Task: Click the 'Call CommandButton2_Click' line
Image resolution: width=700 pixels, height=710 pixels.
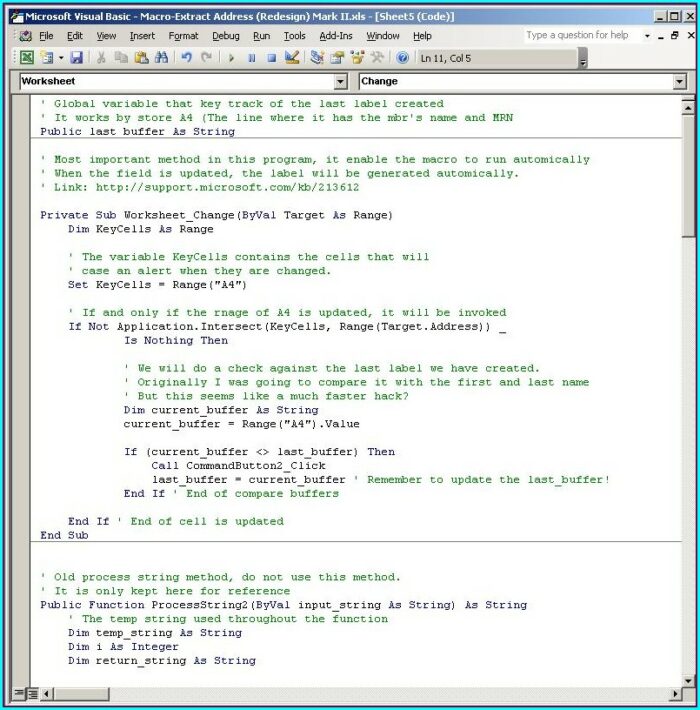Action: click(x=238, y=466)
